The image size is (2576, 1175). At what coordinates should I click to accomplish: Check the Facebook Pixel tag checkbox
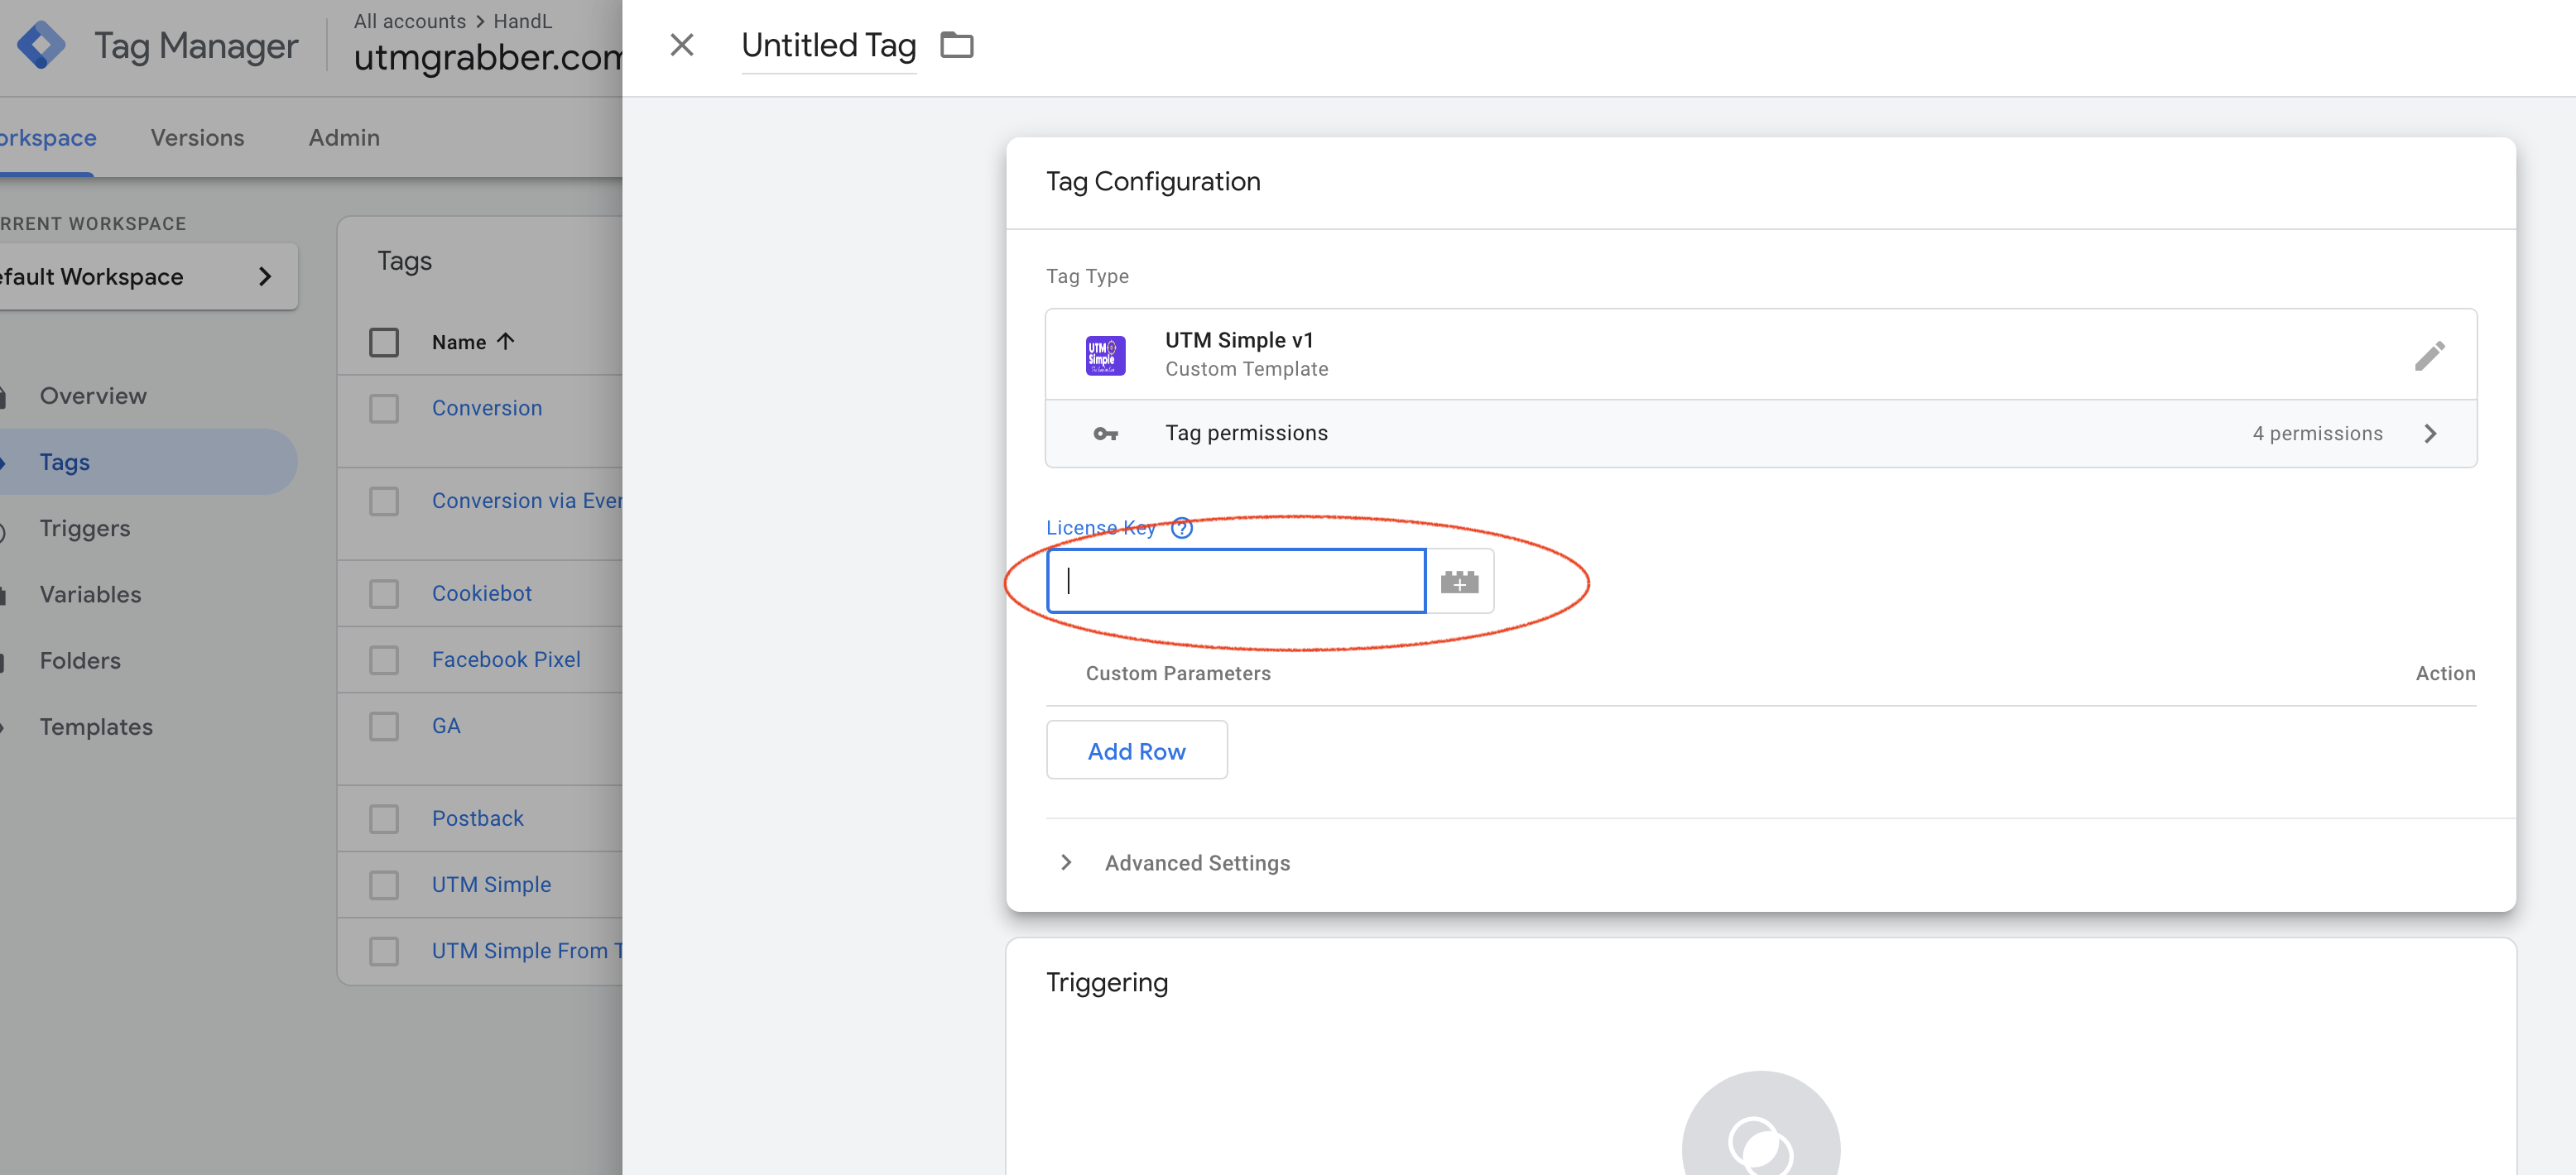click(384, 660)
